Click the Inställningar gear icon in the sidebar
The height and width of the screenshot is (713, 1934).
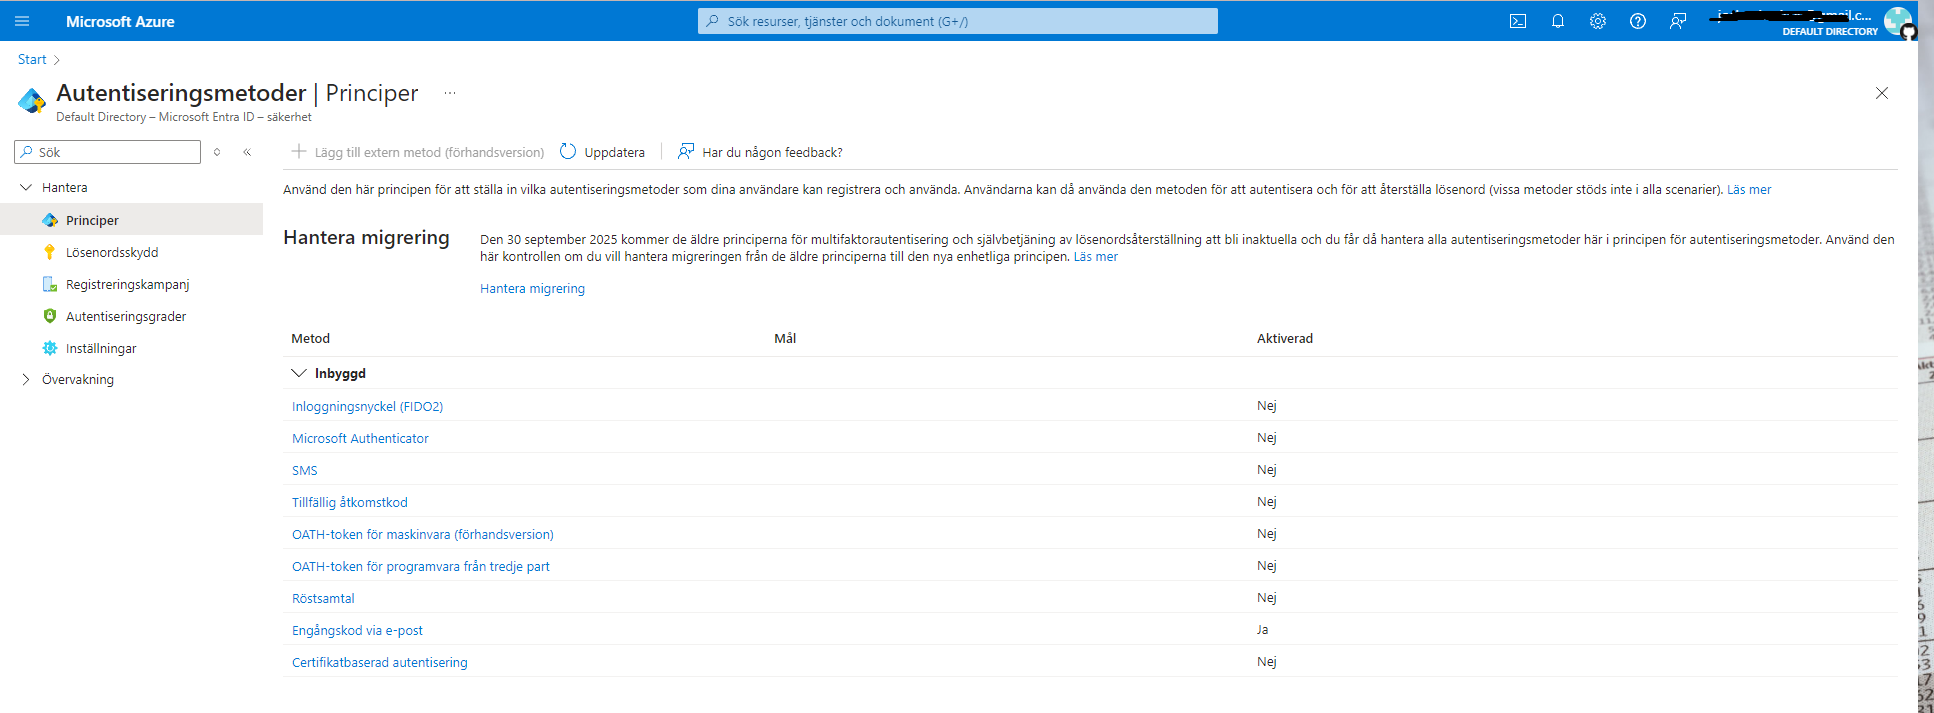50,348
